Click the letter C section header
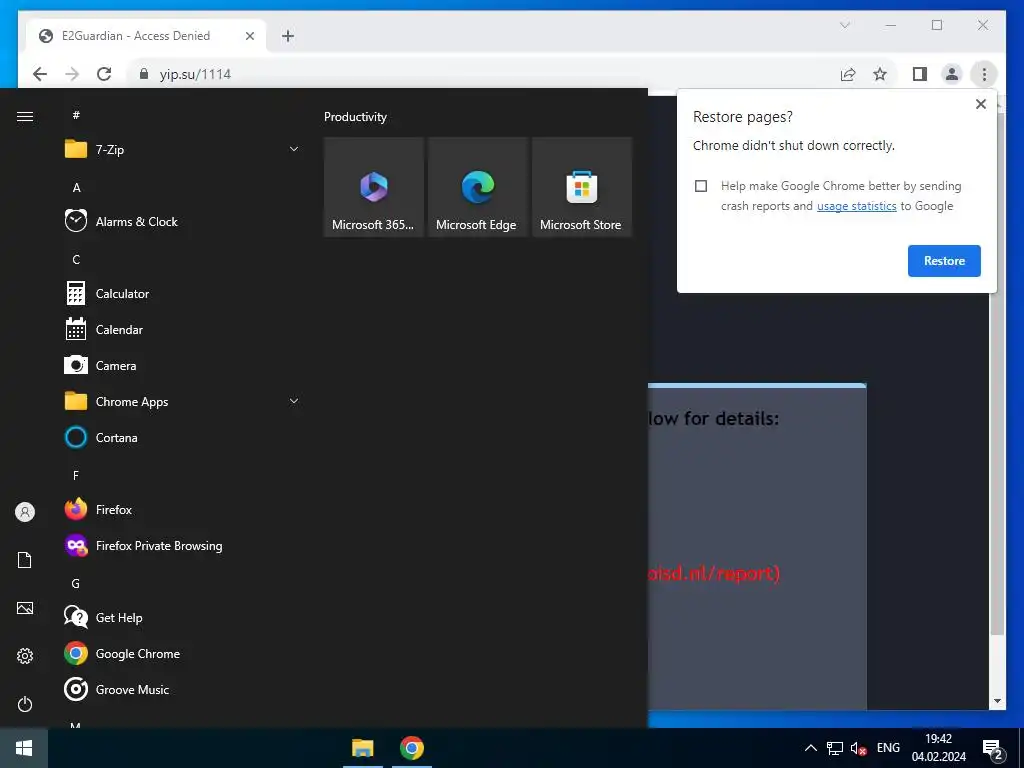The width and height of the screenshot is (1024, 768). coord(76,259)
